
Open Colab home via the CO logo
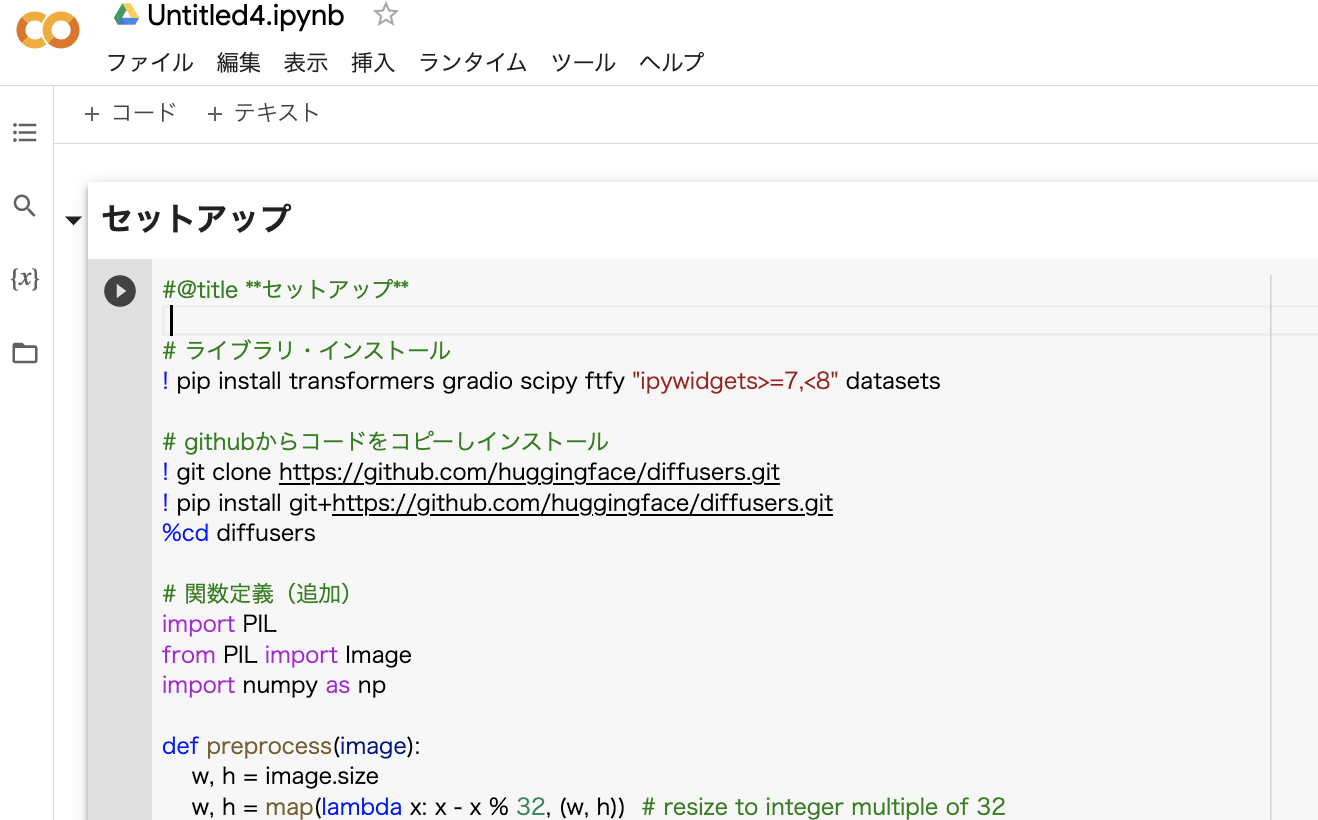click(47, 30)
